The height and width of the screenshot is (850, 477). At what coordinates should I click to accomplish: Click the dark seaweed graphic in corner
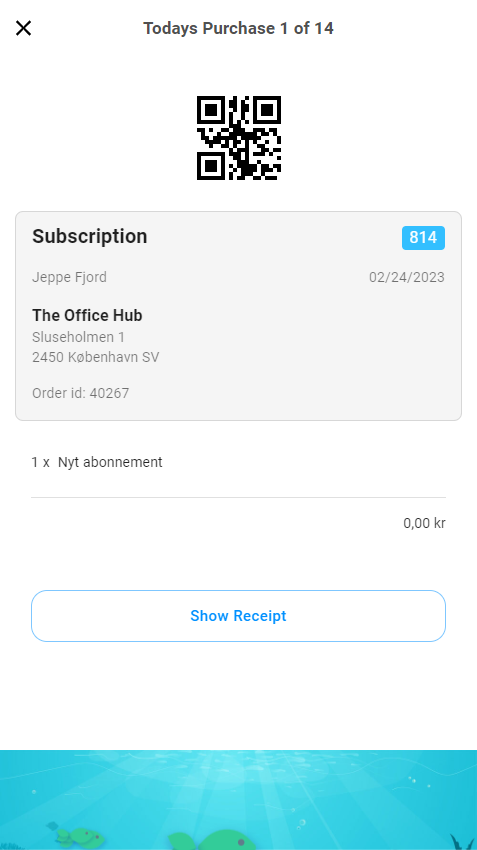coord(462,842)
